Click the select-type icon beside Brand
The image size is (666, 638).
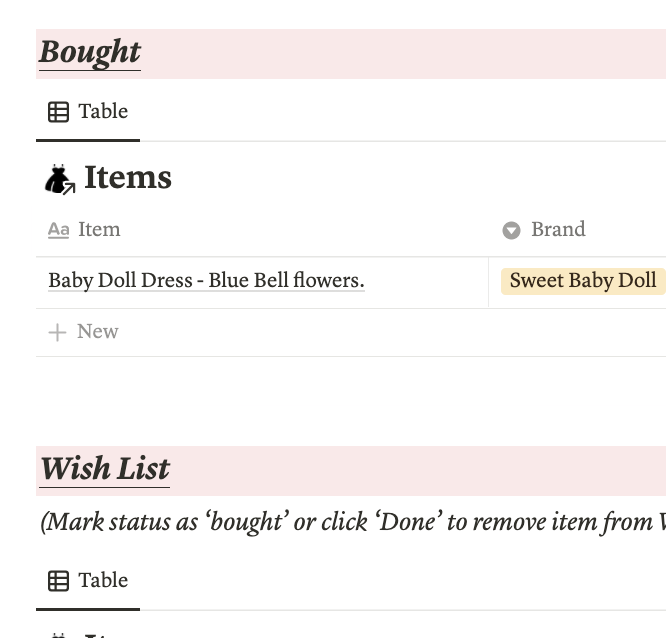point(511,231)
